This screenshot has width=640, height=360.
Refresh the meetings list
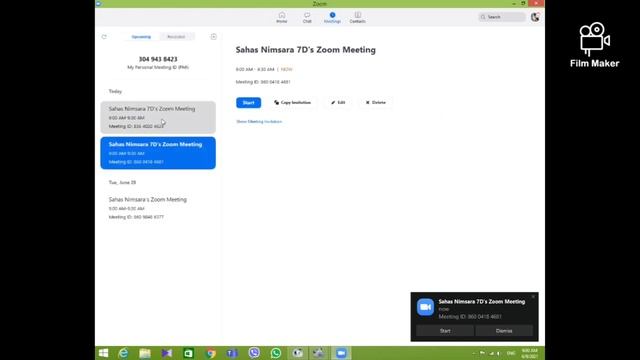pos(104,37)
